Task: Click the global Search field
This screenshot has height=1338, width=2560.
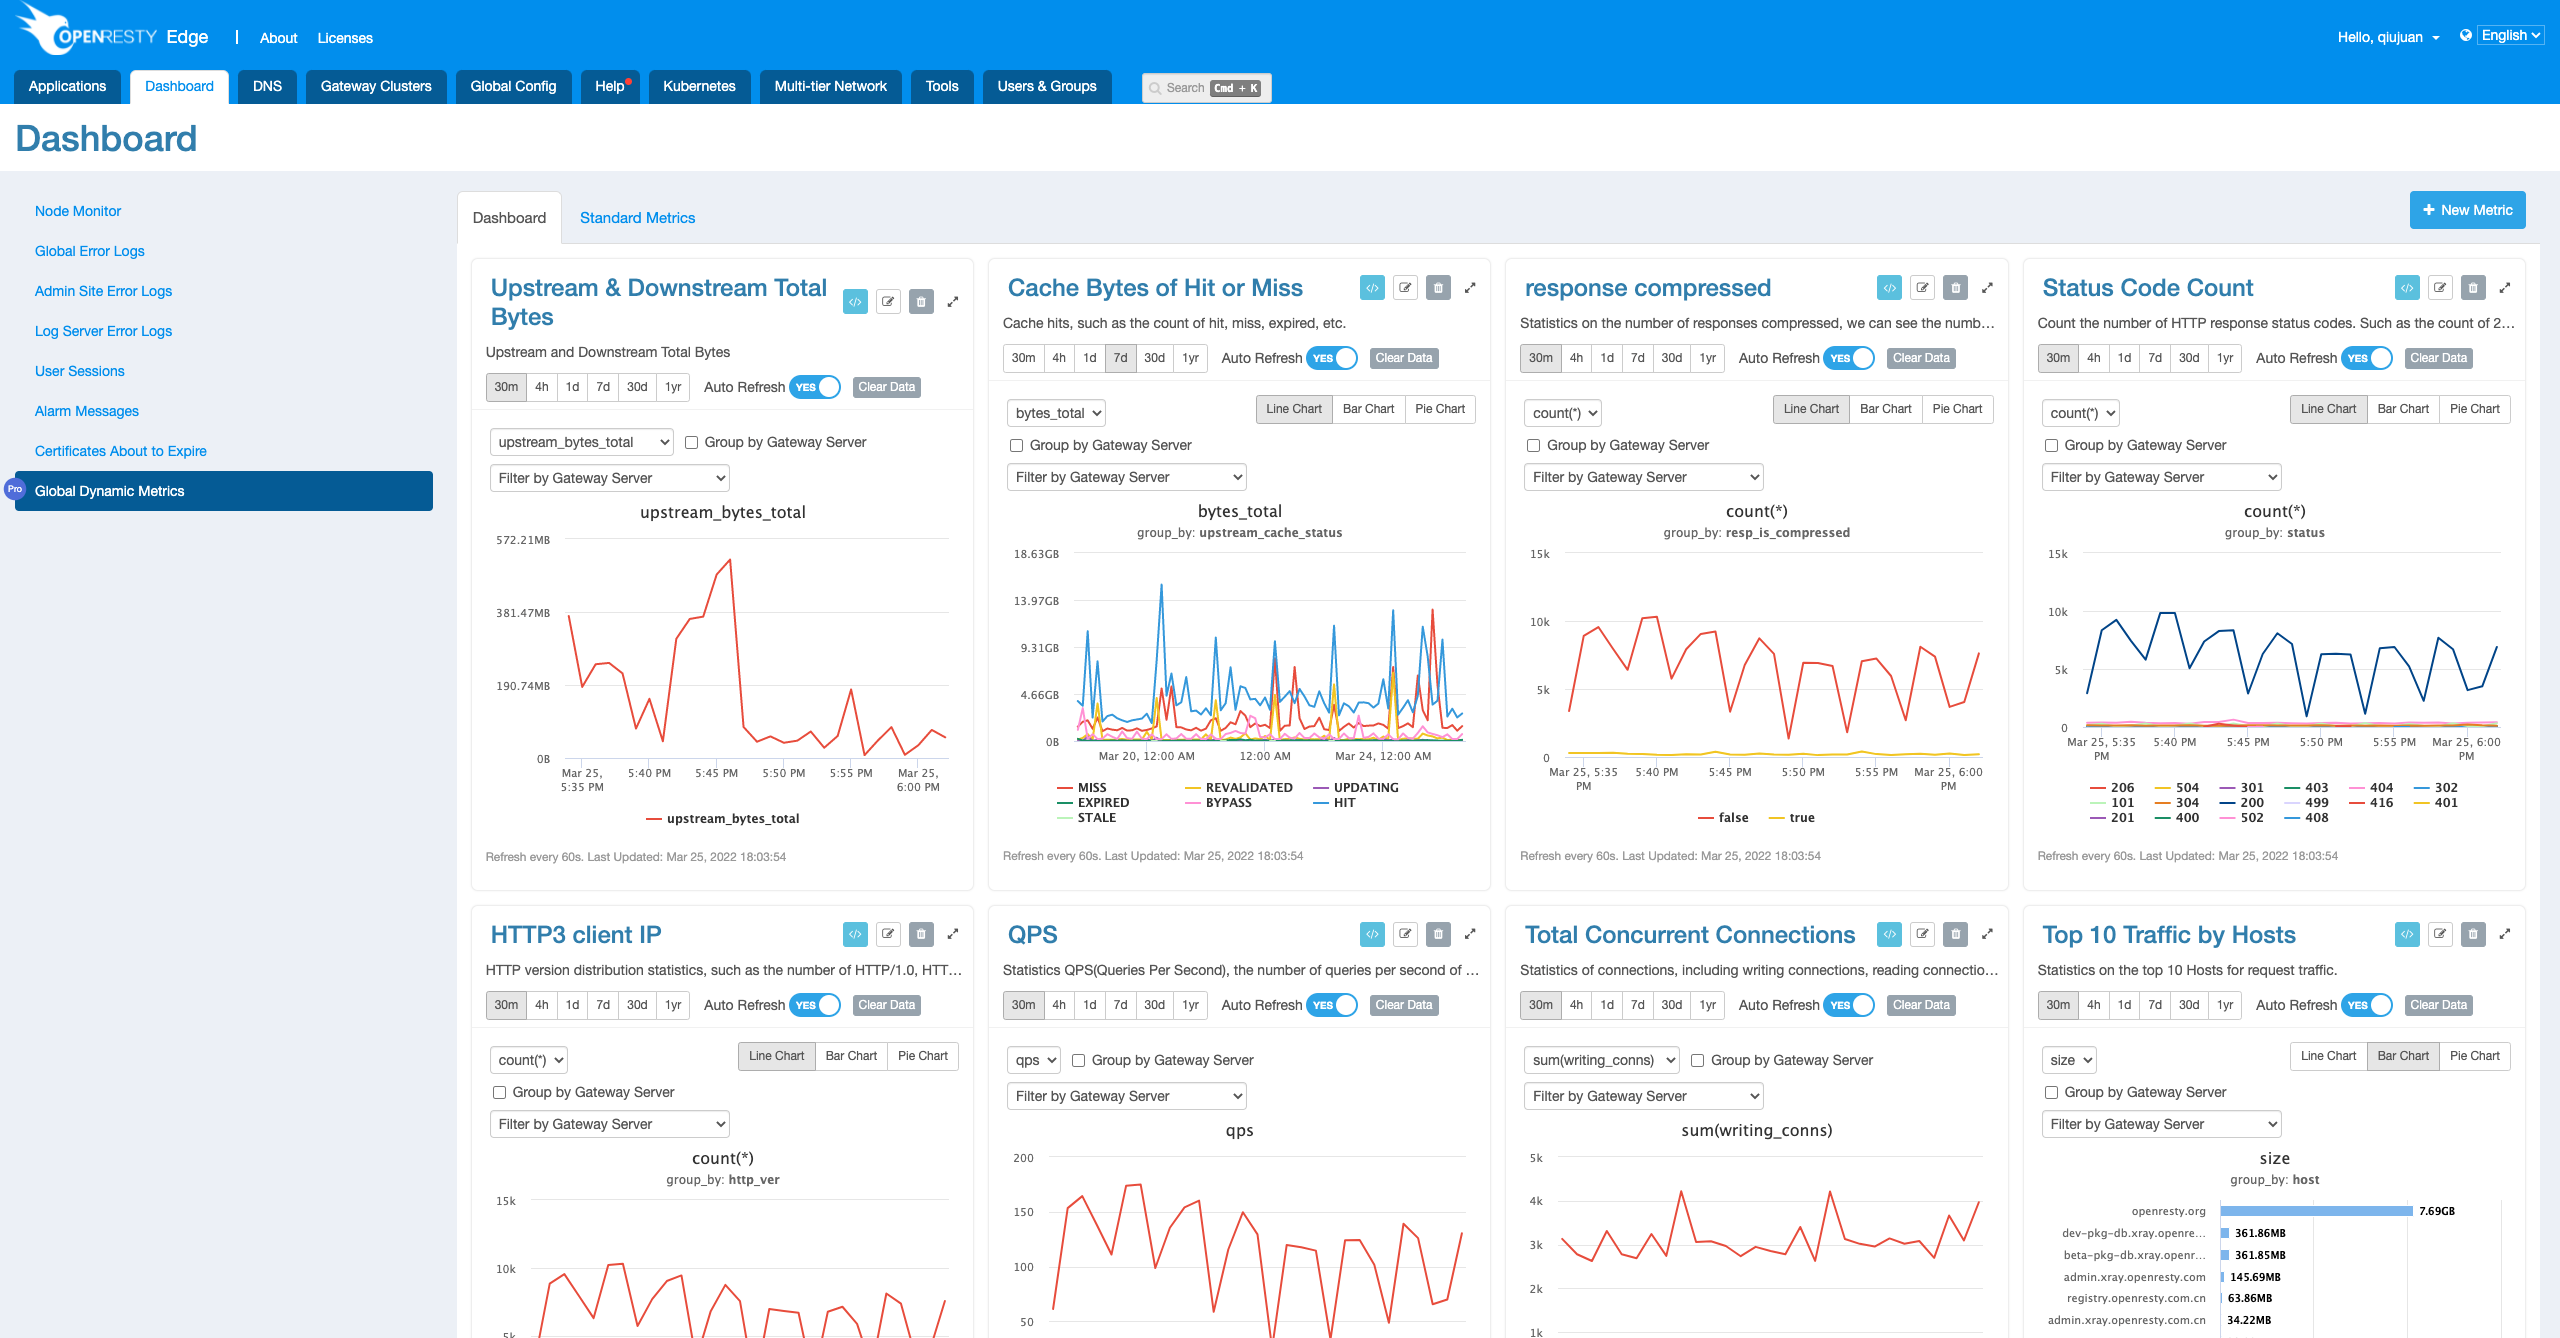Action: pyautogui.click(x=1206, y=88)
